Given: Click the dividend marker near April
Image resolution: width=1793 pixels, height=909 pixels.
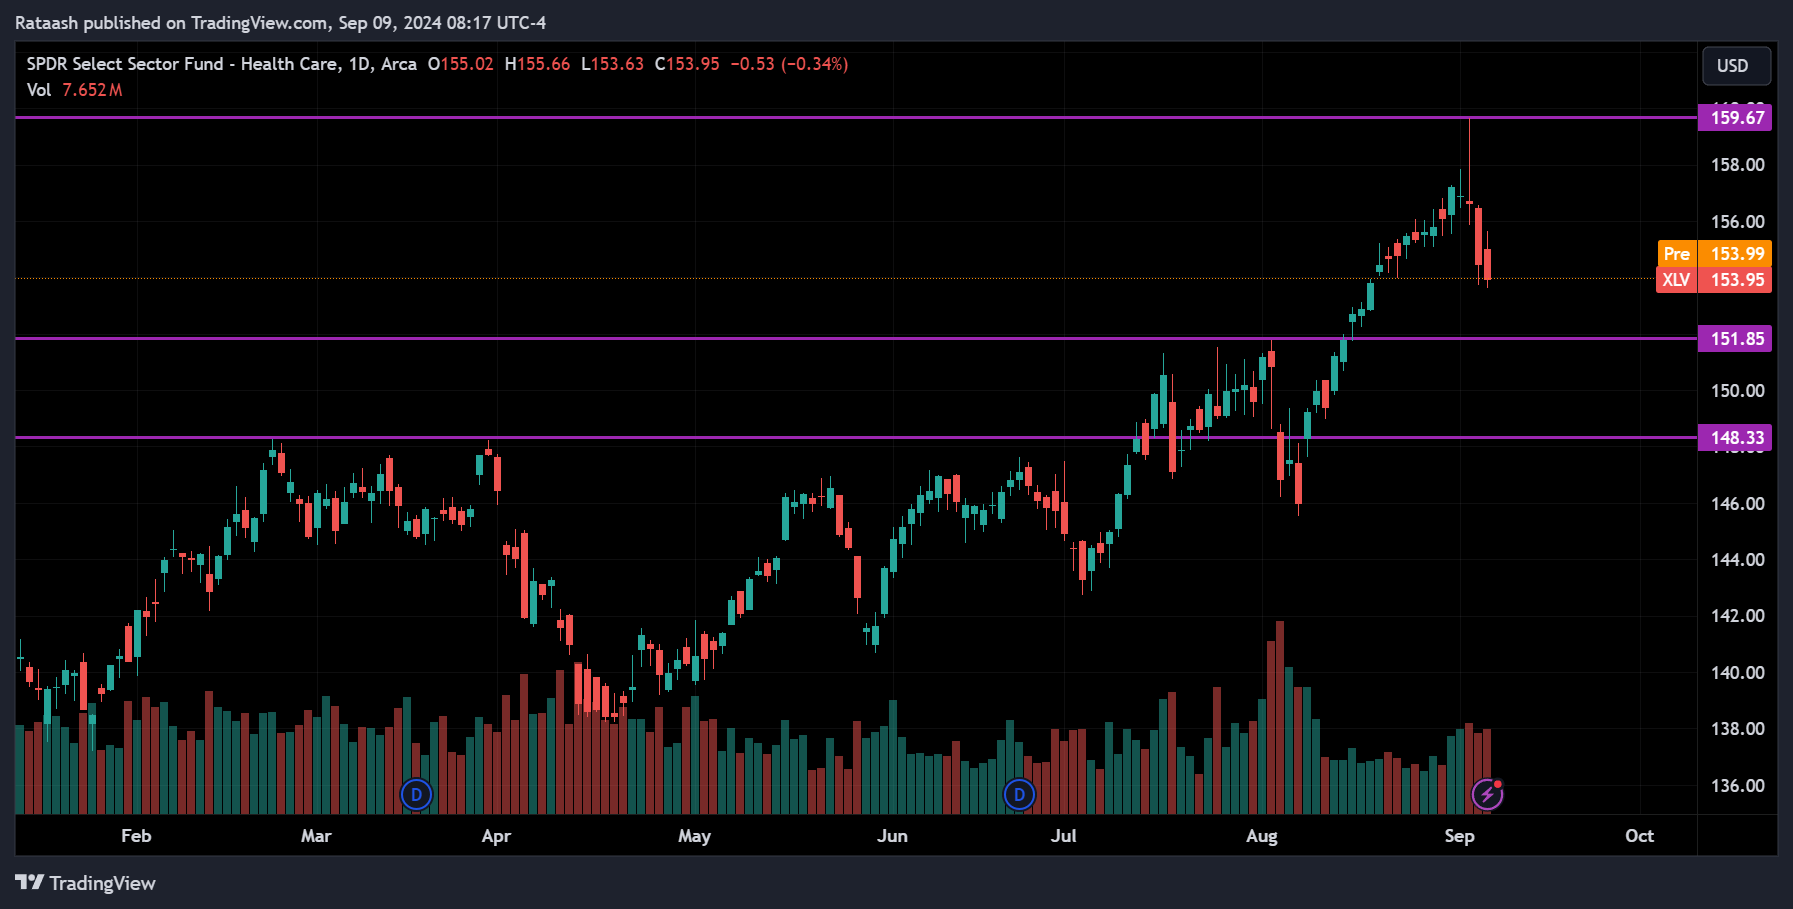Looking at the screenshot, I should point(416,795).
